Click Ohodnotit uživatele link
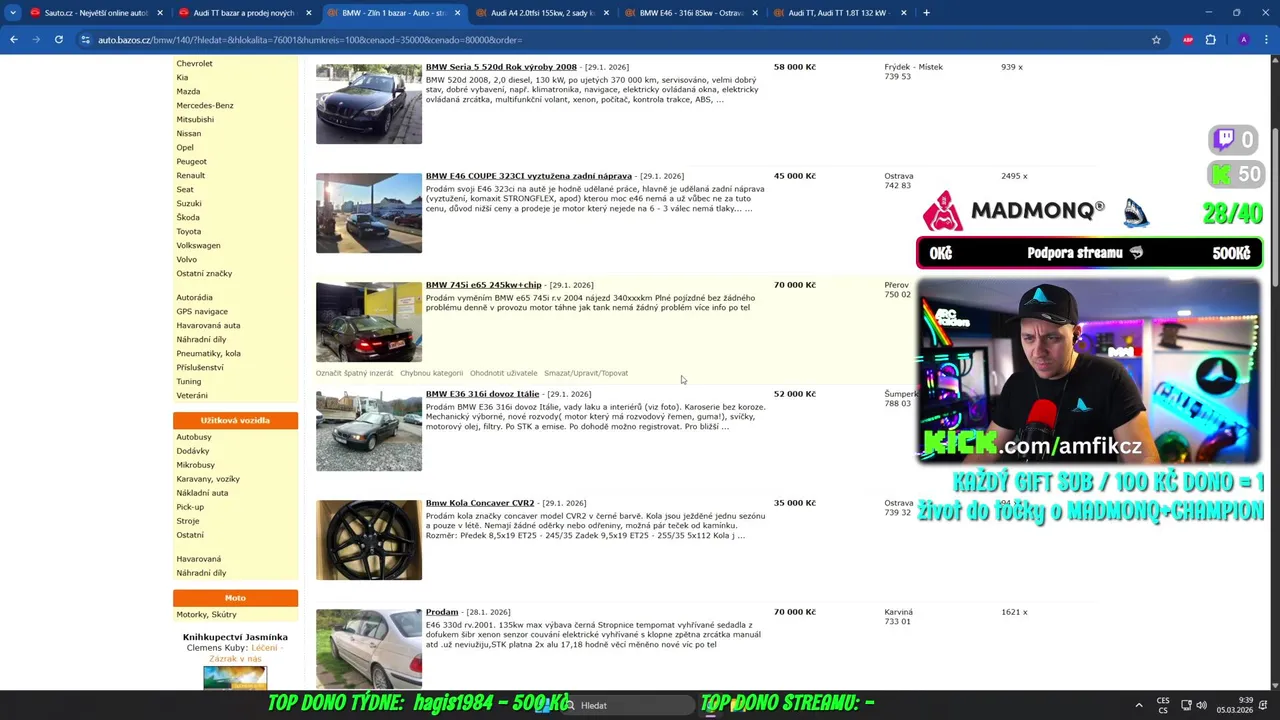 tap(503, 373)
